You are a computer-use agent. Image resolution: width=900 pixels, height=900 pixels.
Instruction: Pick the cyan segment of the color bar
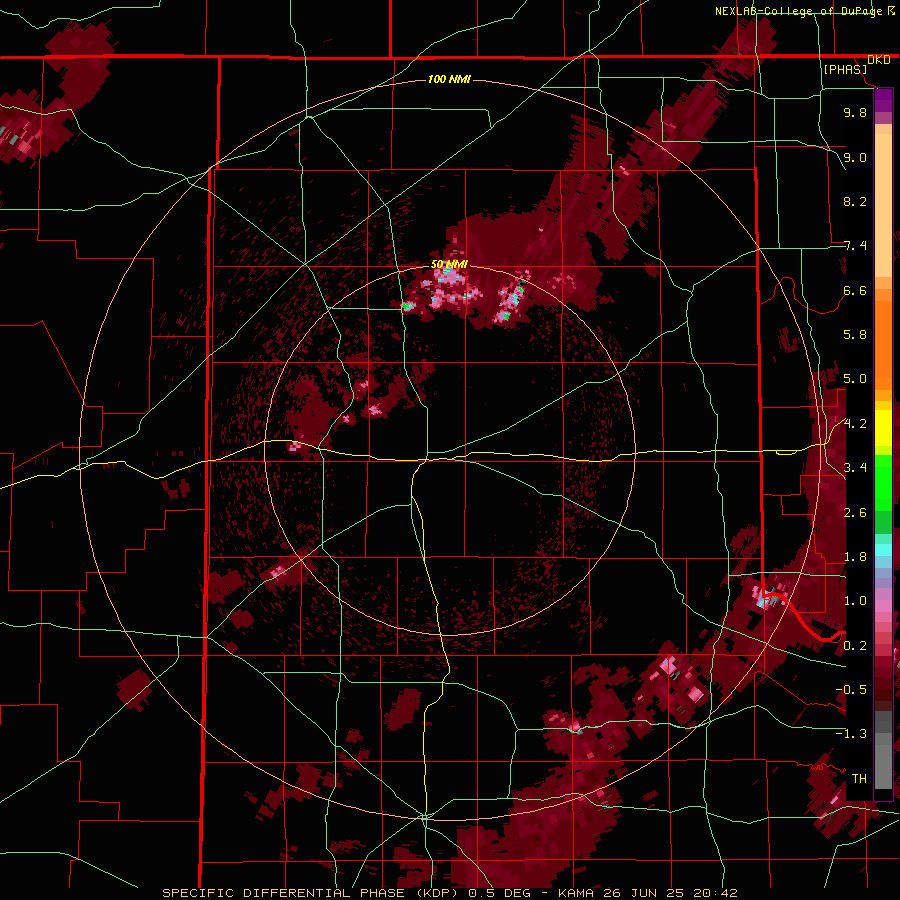pyautogui.click(x=883, y=550)
